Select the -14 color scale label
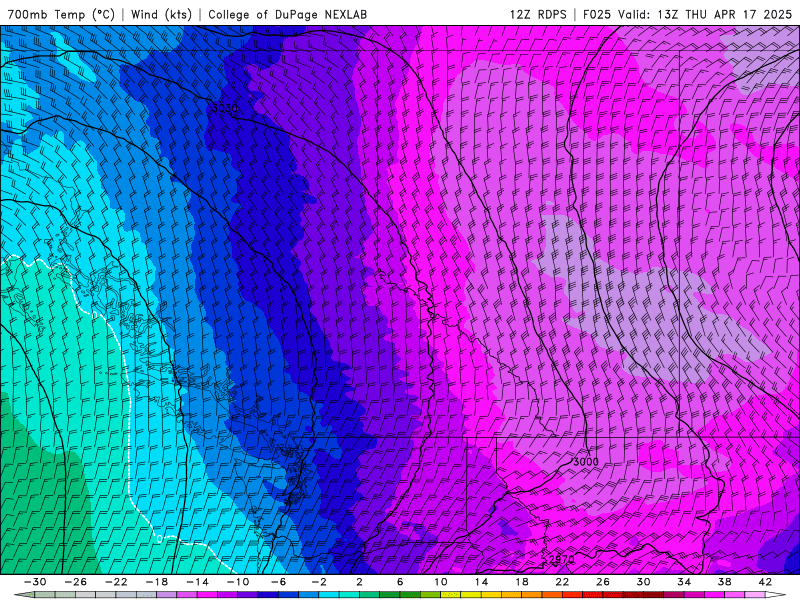Viewport: 800px width, 600px height. click(x=197, y=582)
